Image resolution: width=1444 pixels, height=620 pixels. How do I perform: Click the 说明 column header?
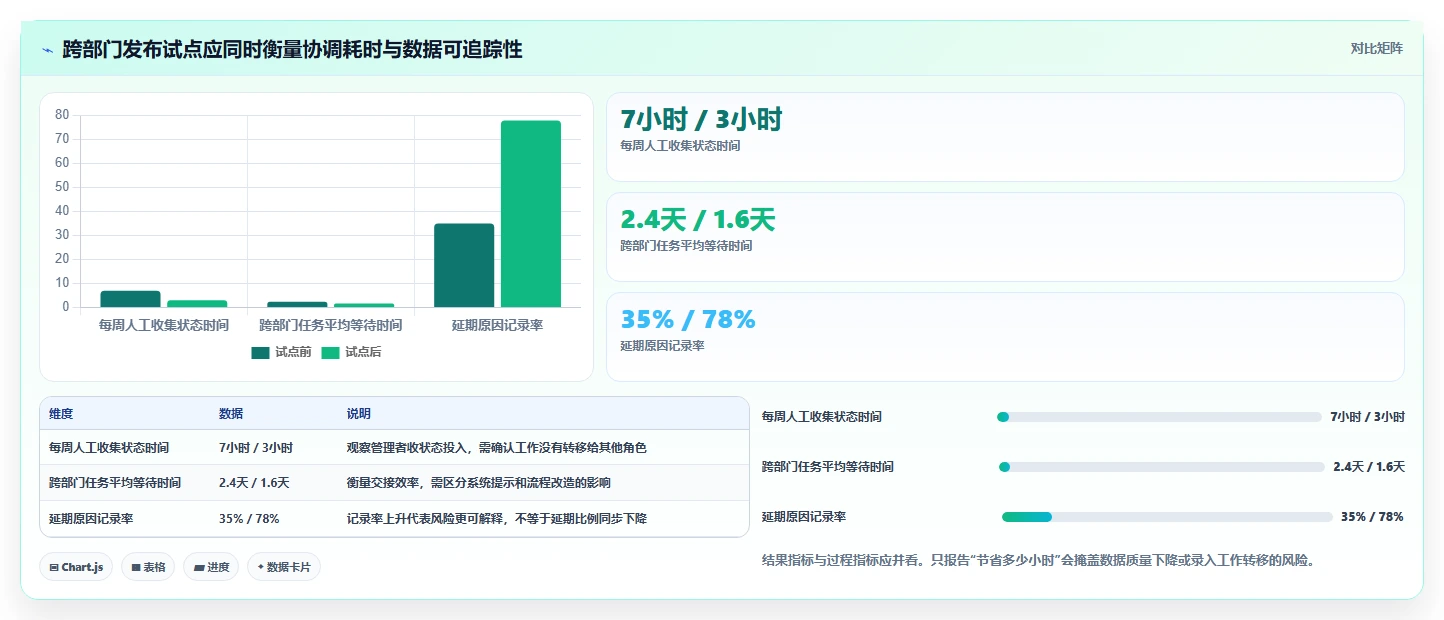[x=359, y=414]
